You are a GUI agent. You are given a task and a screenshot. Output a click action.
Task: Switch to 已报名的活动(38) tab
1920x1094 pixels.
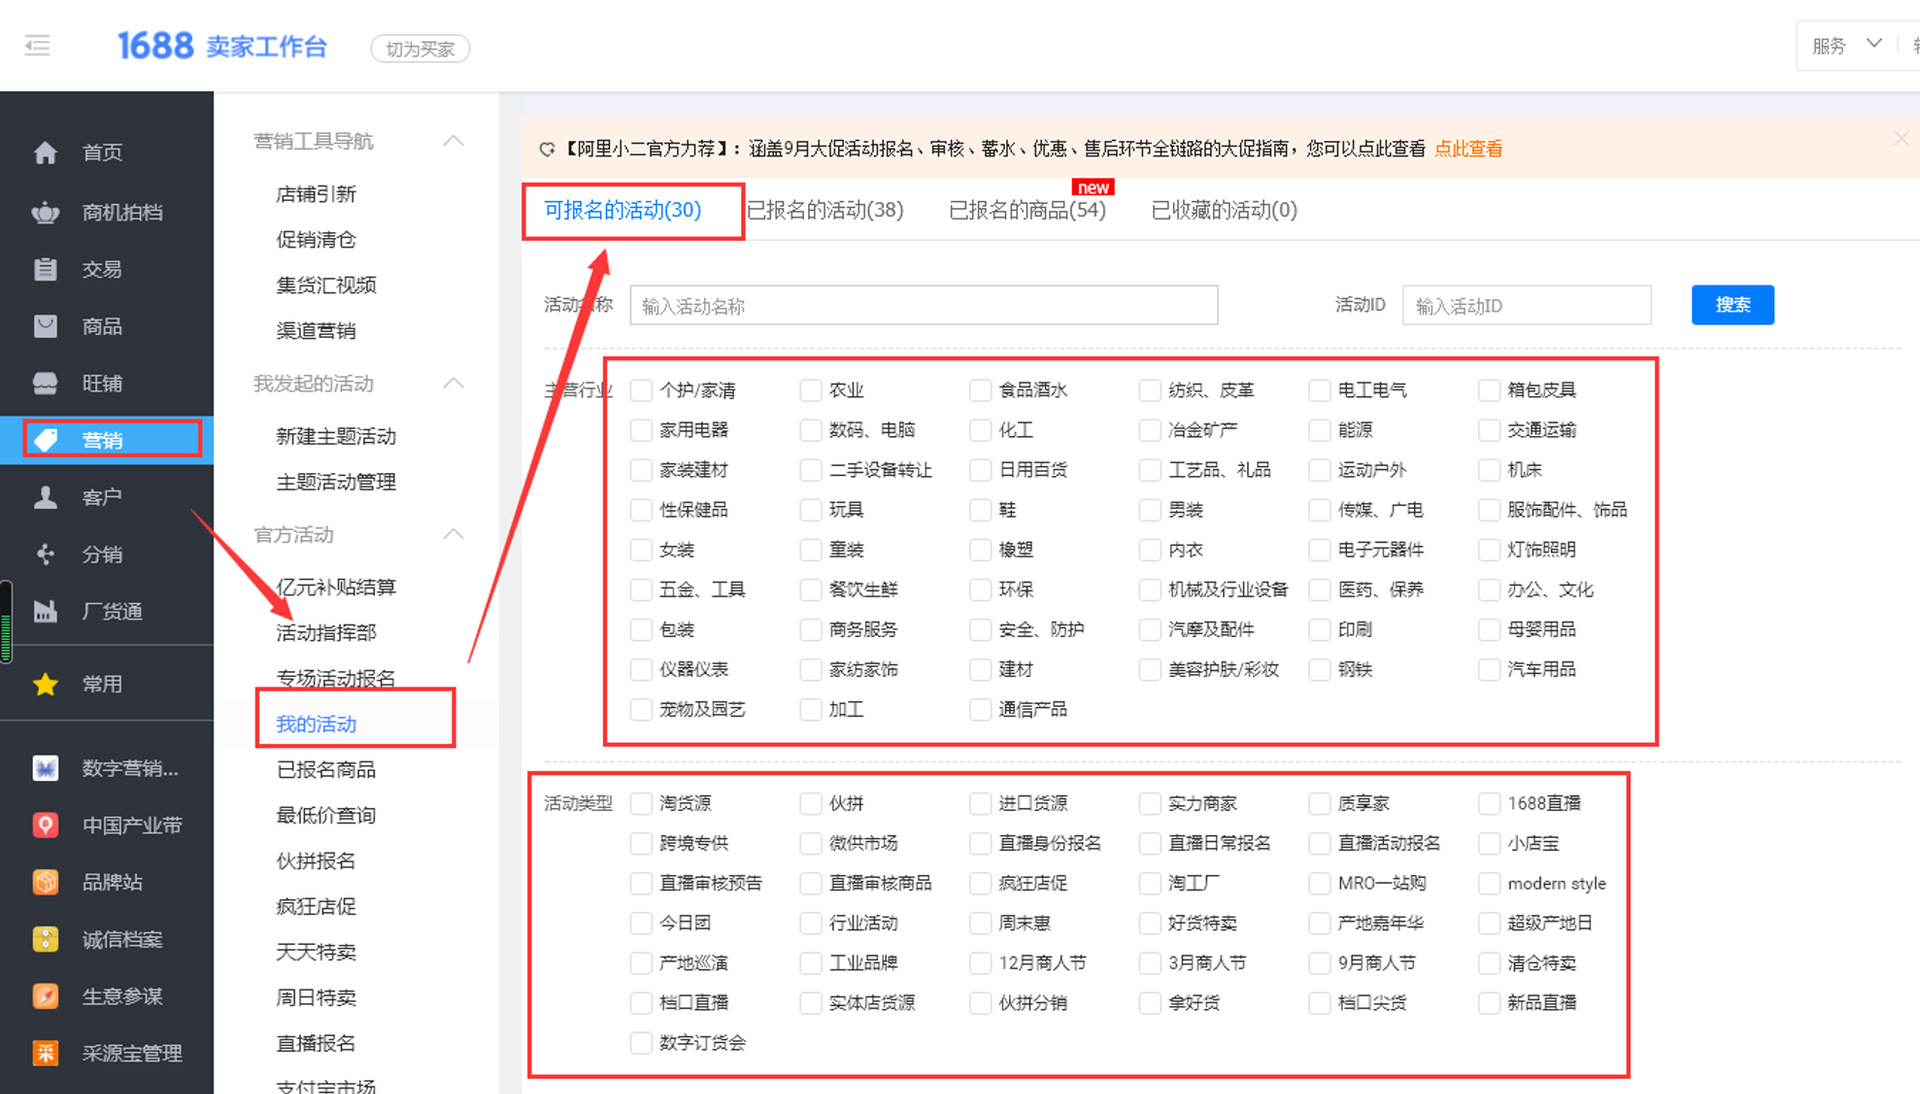coord(825,210)
